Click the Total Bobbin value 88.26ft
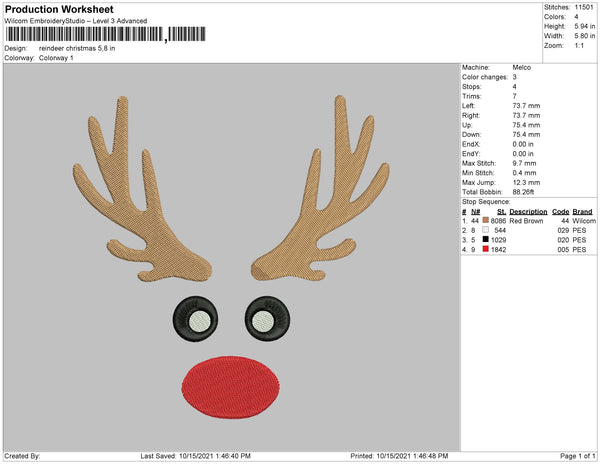Image resolution: width=600 pixels, height=464 pixels. point(523,192)
